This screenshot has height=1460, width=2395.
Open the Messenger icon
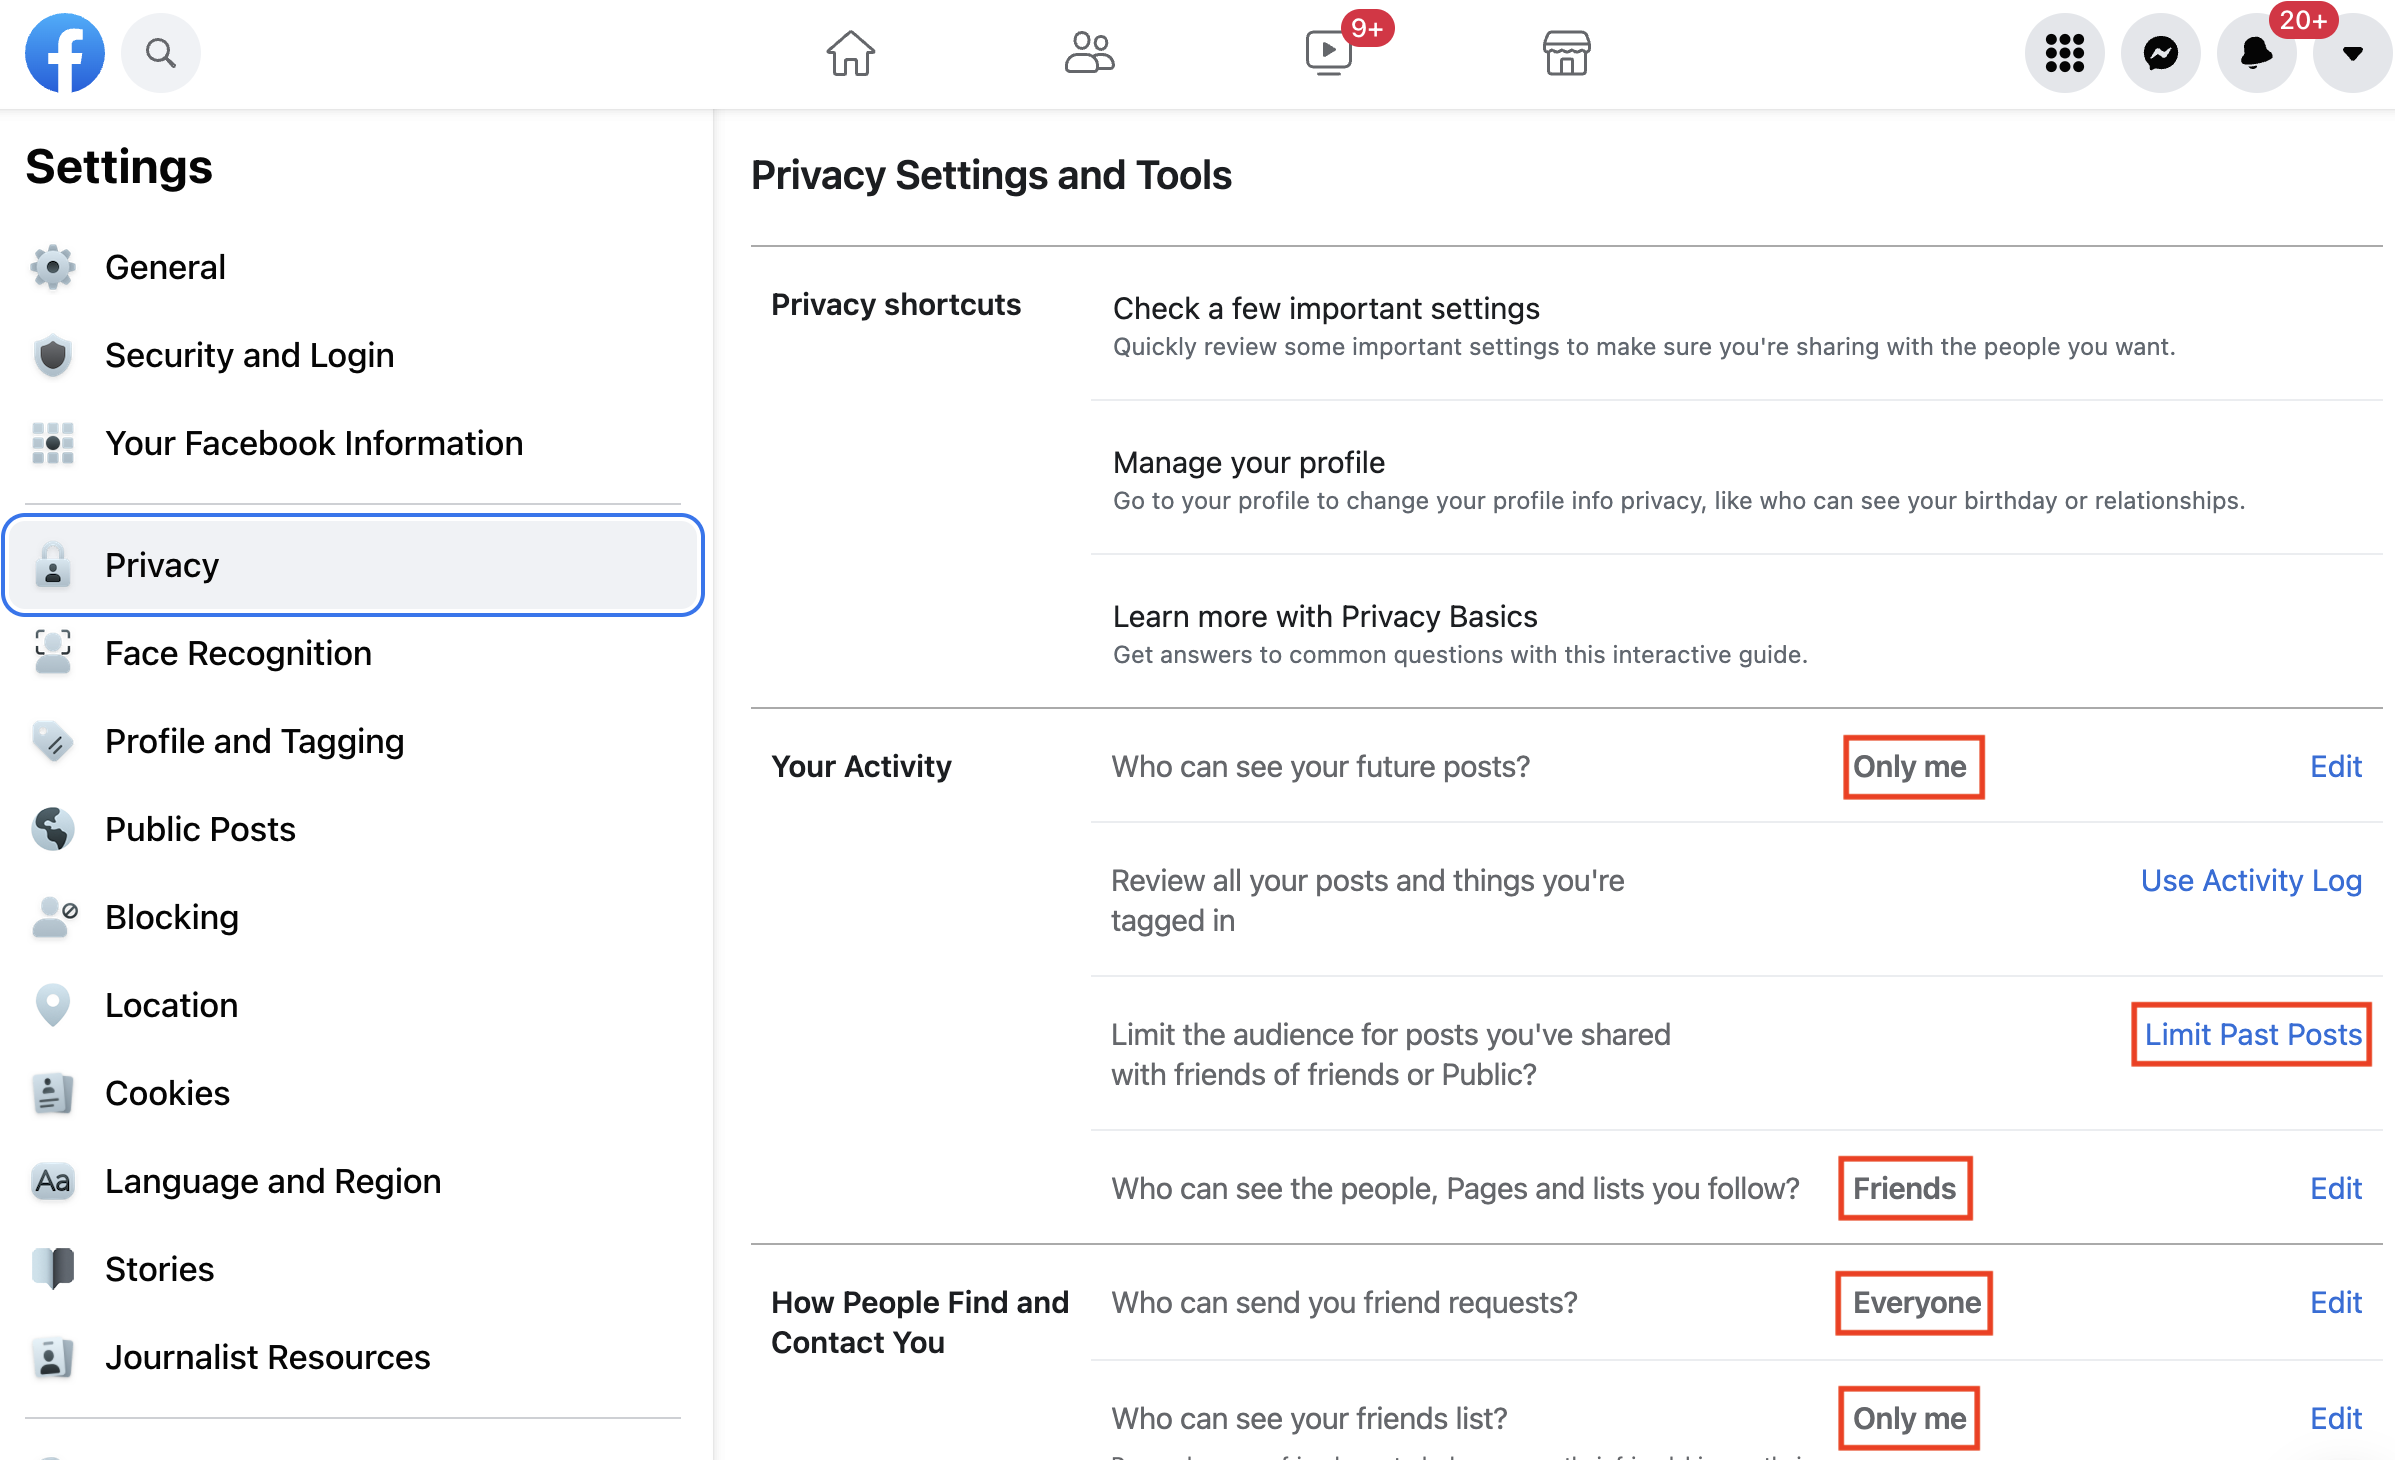(2160, 53)
